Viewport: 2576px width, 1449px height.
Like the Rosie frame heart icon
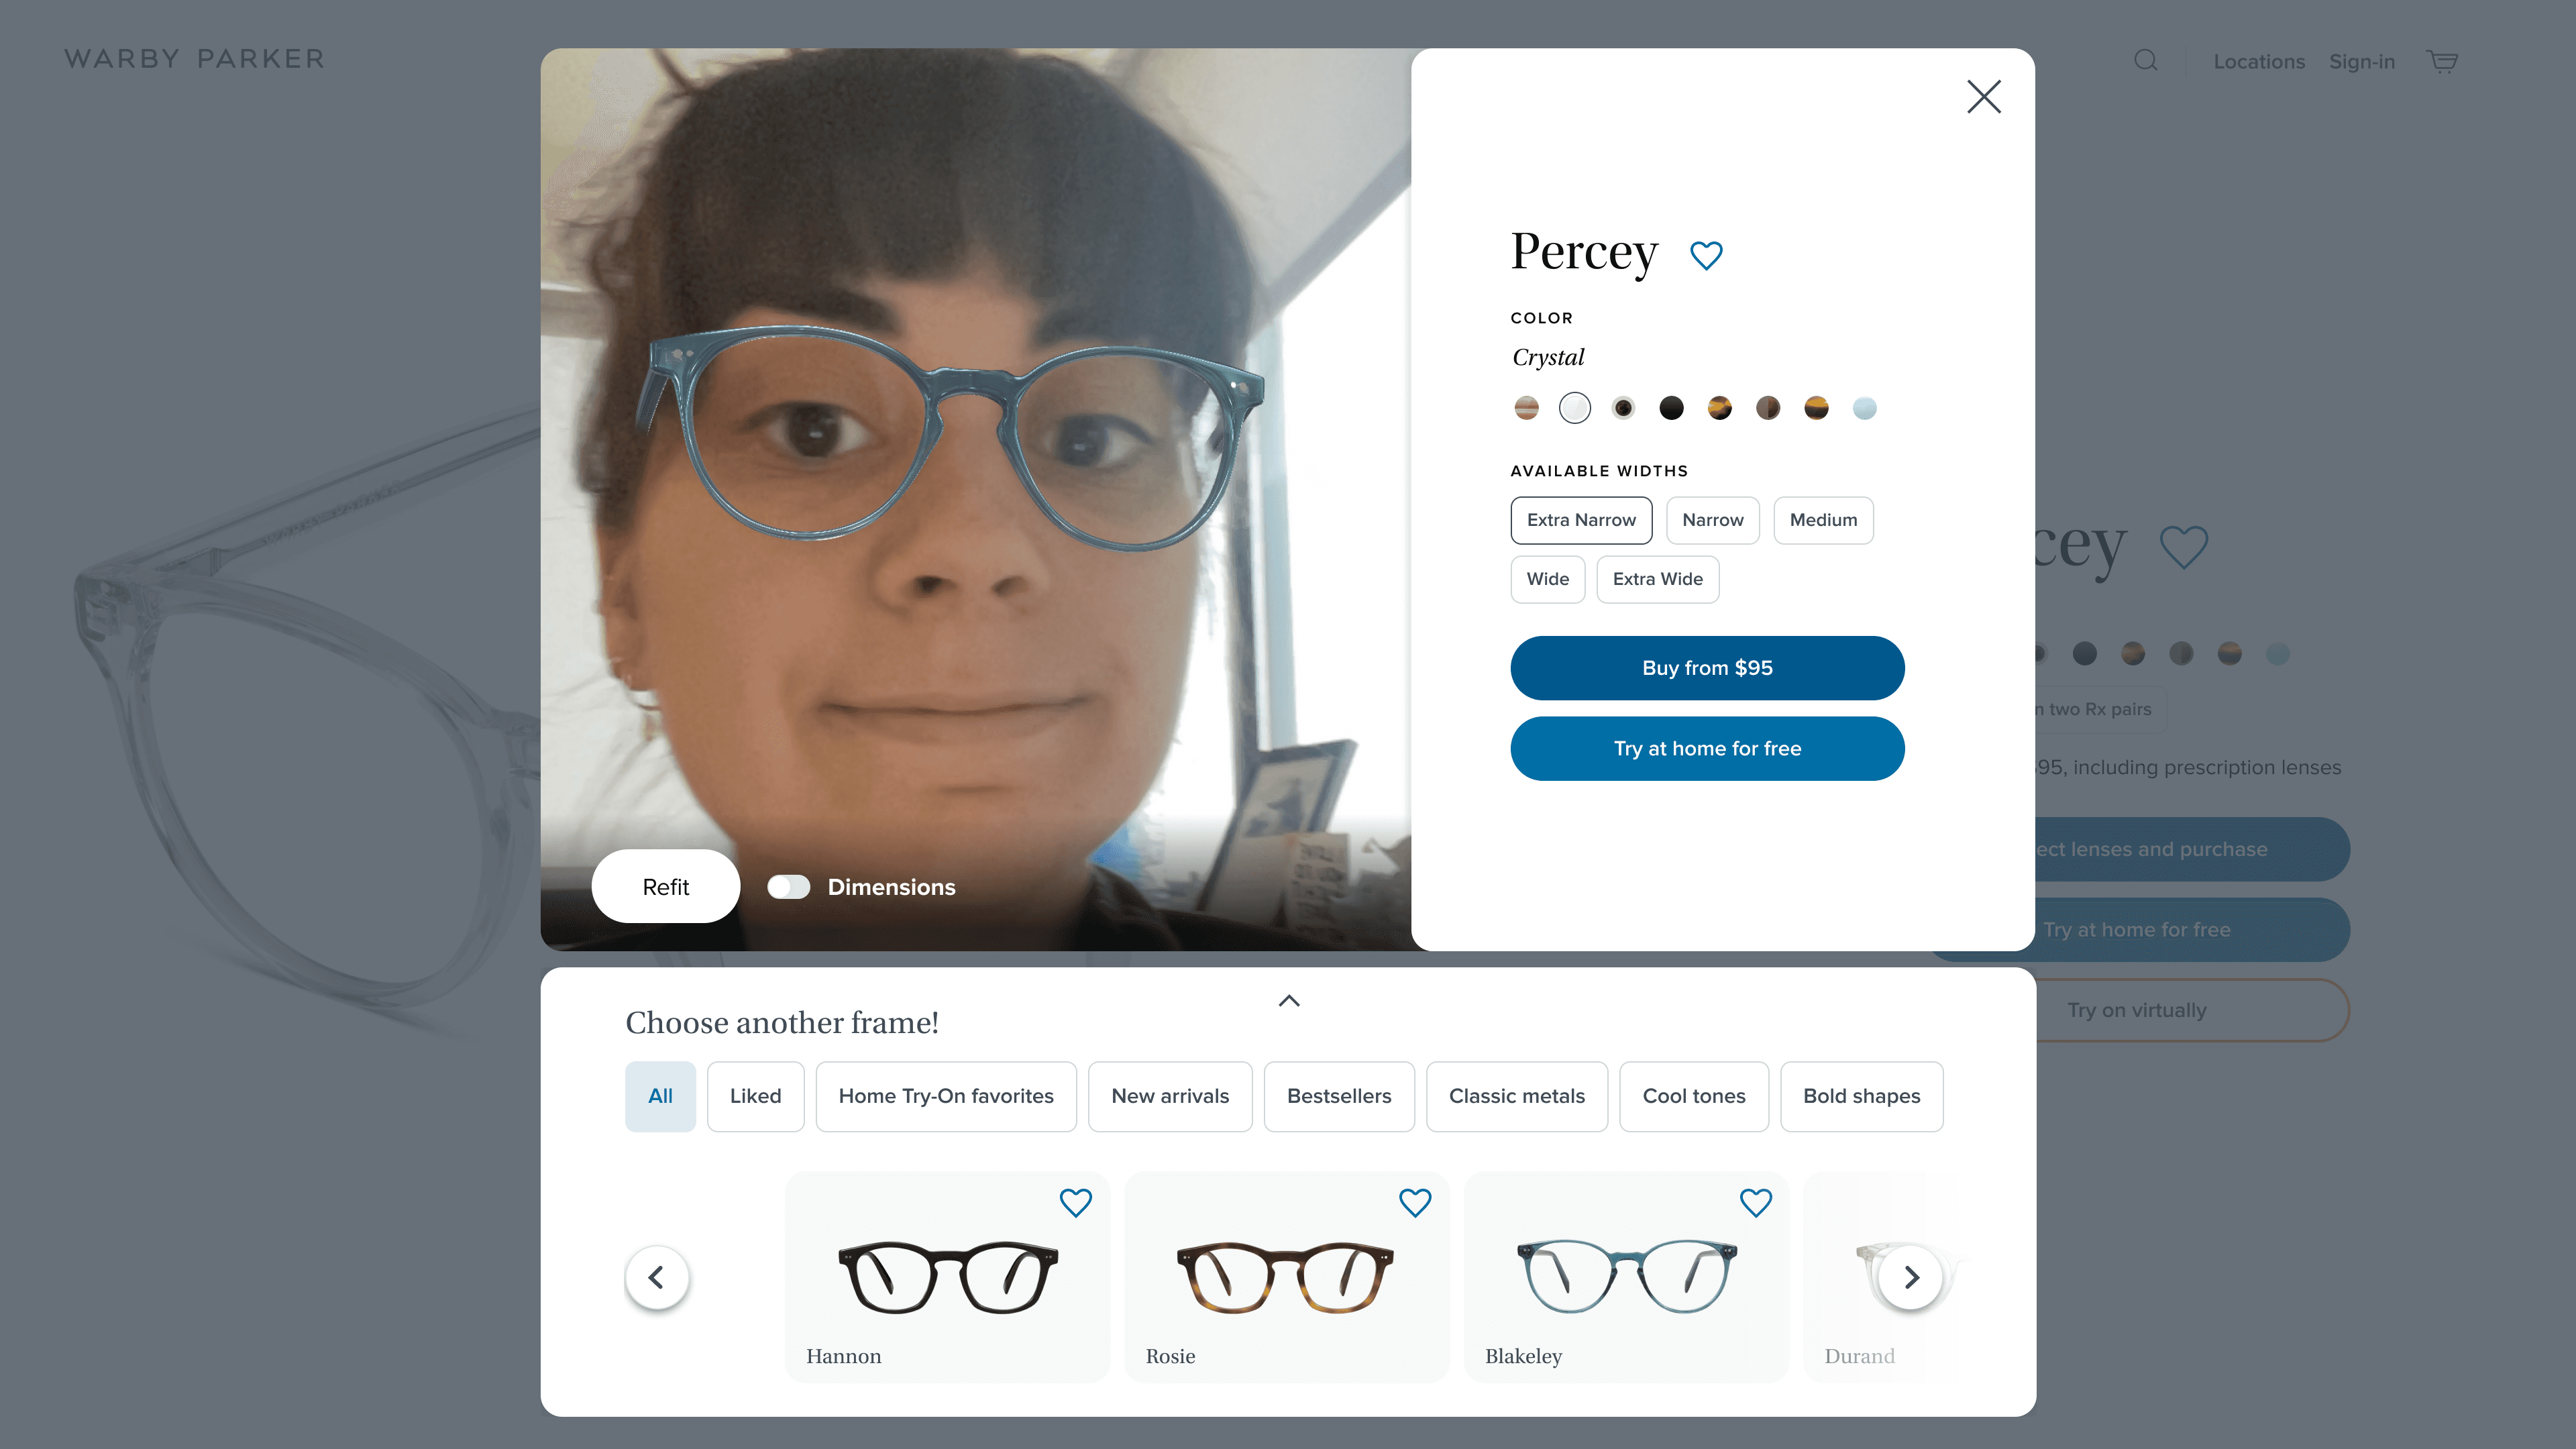coord(1414,1202)
